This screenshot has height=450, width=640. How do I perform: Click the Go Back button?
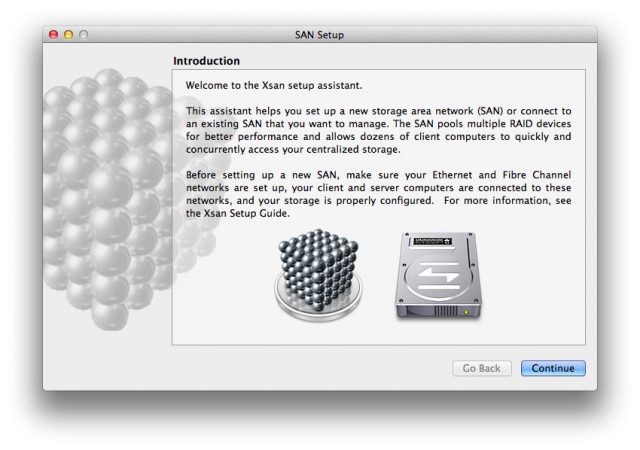(x=482, y=368)
